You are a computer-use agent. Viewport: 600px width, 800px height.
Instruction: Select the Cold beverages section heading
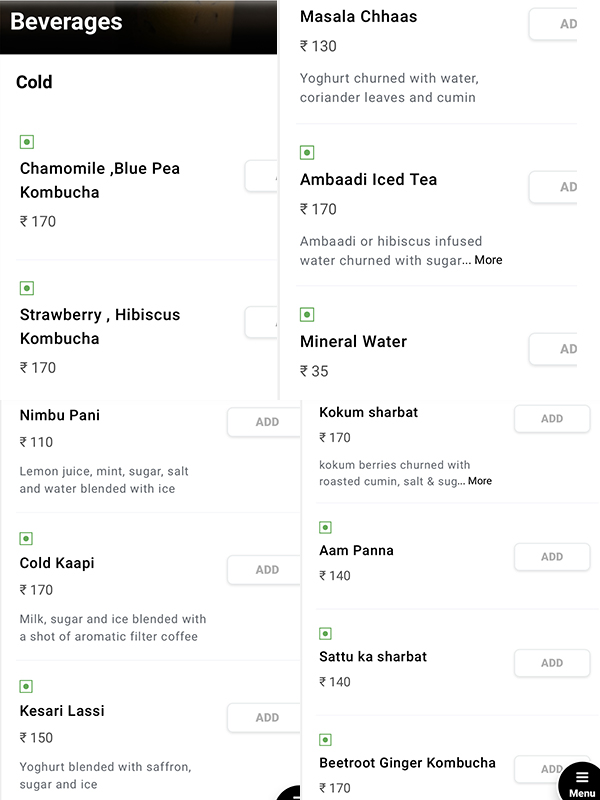tap(34, 82)
